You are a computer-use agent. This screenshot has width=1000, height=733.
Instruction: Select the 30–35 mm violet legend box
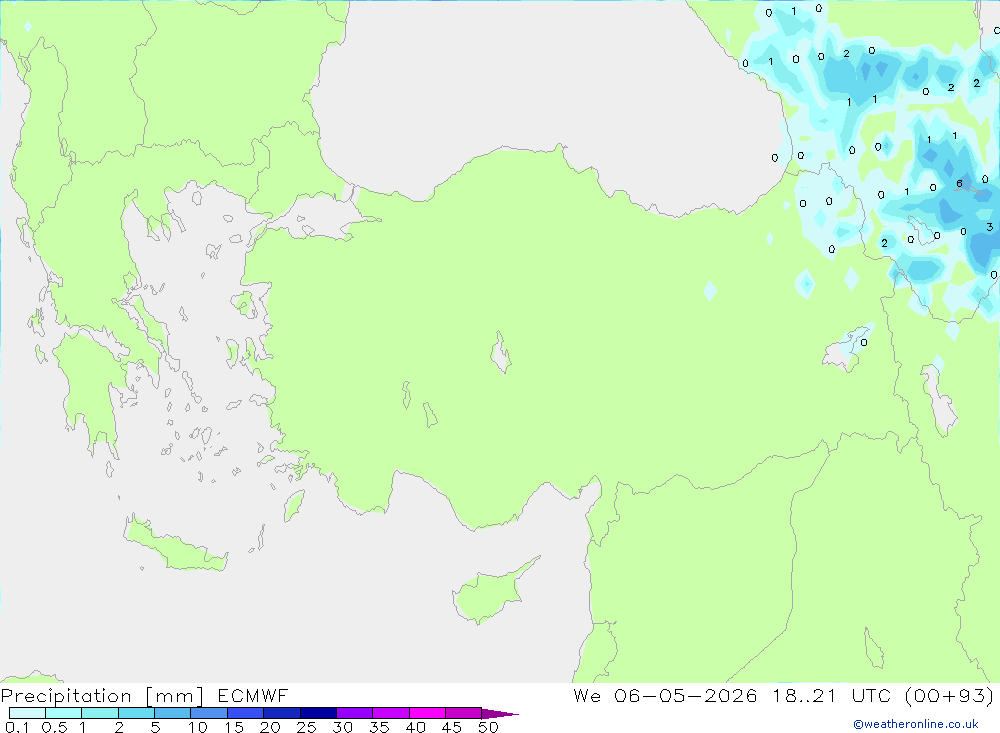[x=355, y=713]
